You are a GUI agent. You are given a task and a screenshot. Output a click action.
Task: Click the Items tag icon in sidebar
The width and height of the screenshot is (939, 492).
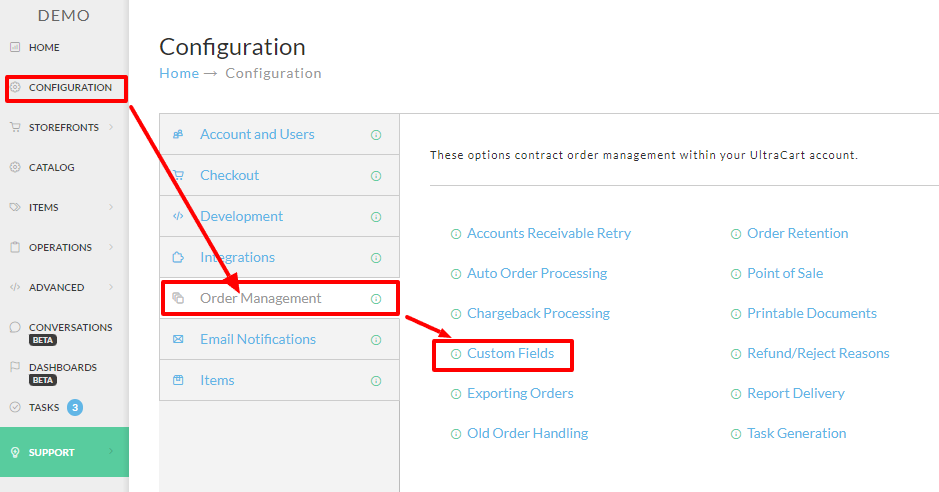point(15,207)
